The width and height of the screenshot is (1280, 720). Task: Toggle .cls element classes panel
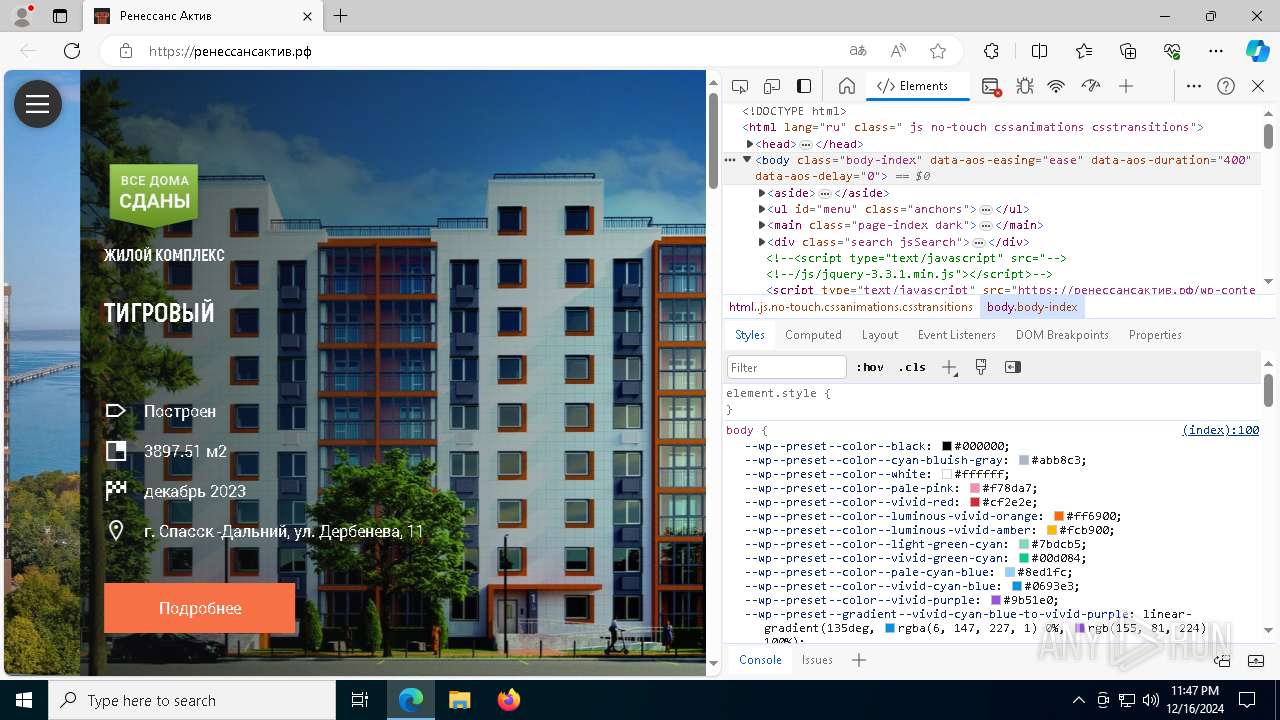[912, 367]
